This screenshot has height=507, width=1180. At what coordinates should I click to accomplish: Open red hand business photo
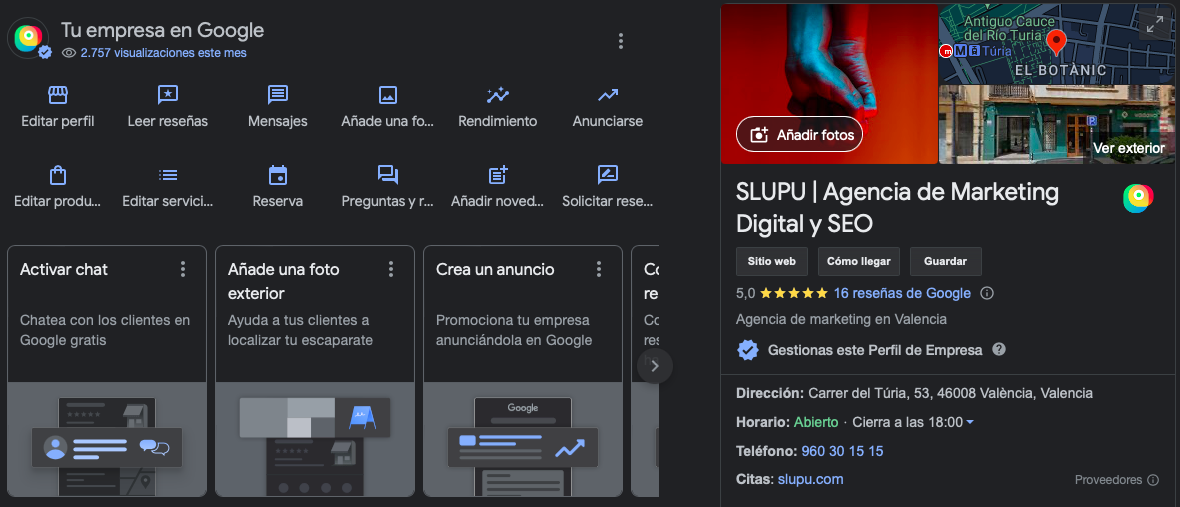pyautogui.click(x=829, y=83)
